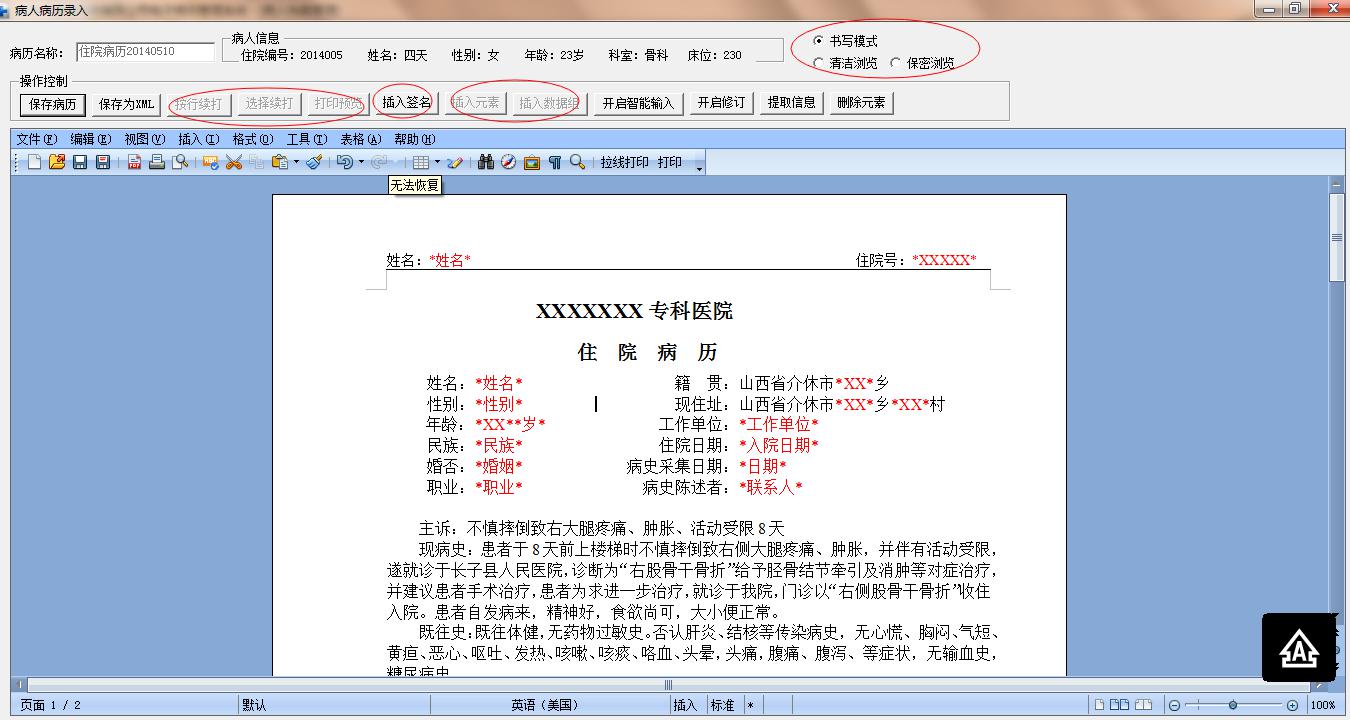The width and height of the screenshot is (1350, 720).
Task: Open the 表格 menu
Action: 360,139
